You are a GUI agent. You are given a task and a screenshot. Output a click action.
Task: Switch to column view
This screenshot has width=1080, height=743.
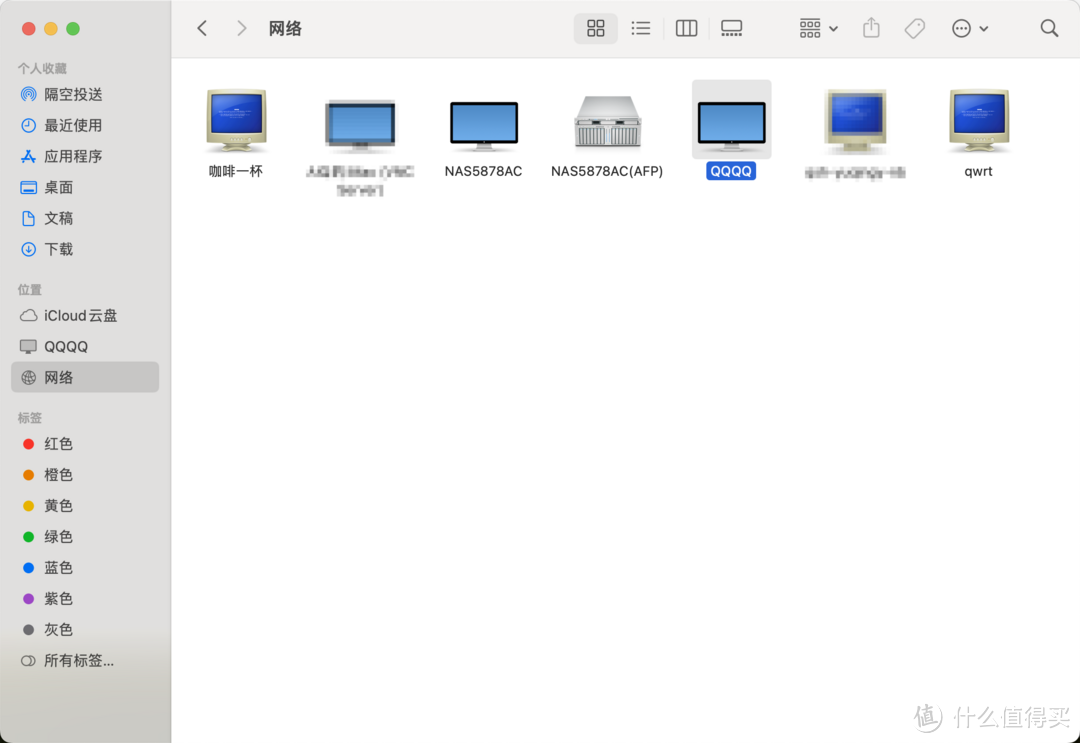(x=686, y=28)
